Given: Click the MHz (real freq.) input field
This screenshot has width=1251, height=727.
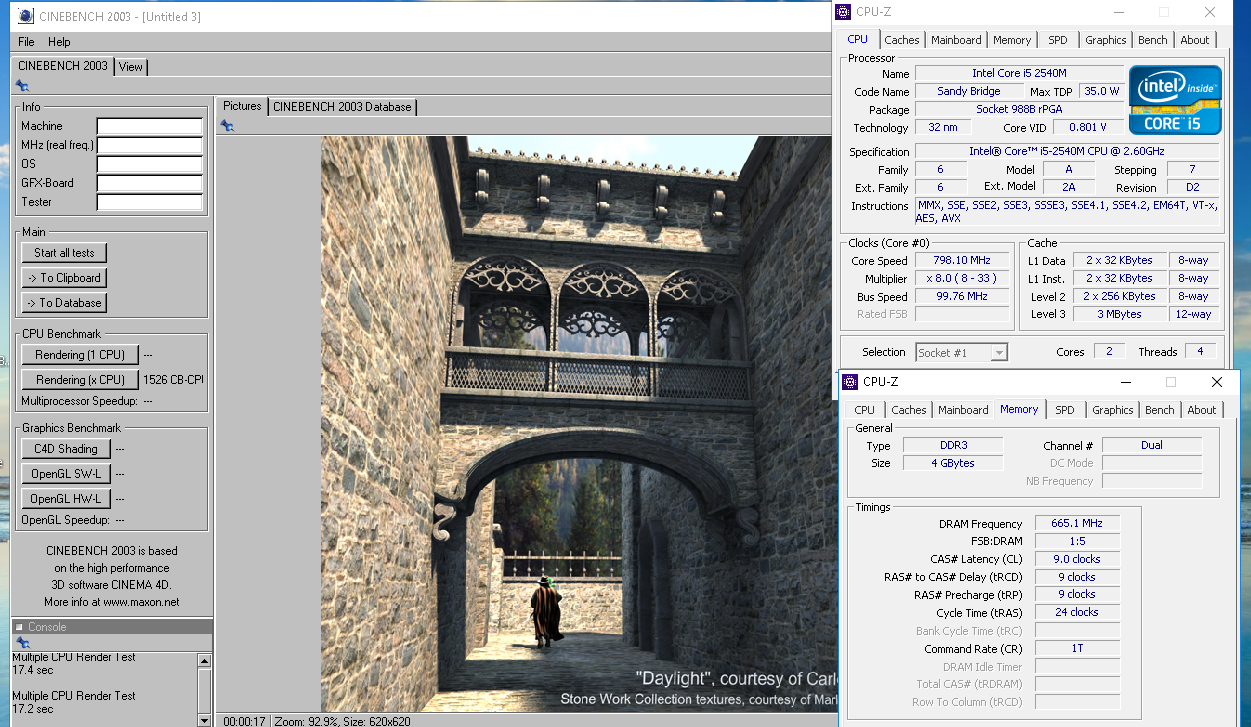Looking at the screenshot, I should pos(150,145).
